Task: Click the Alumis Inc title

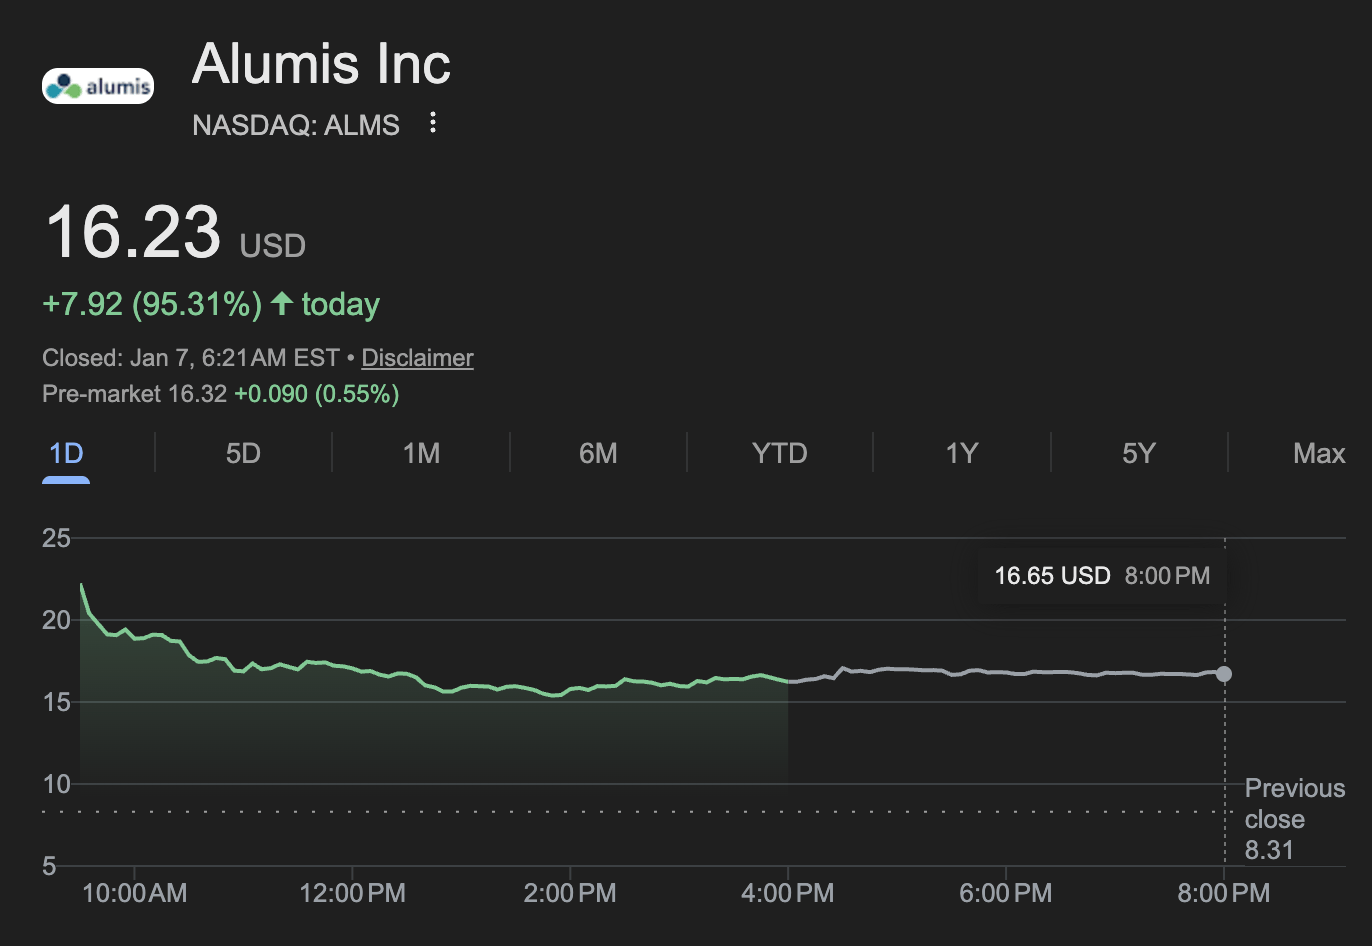Action: pyautogui.click(x=321, y=65)
